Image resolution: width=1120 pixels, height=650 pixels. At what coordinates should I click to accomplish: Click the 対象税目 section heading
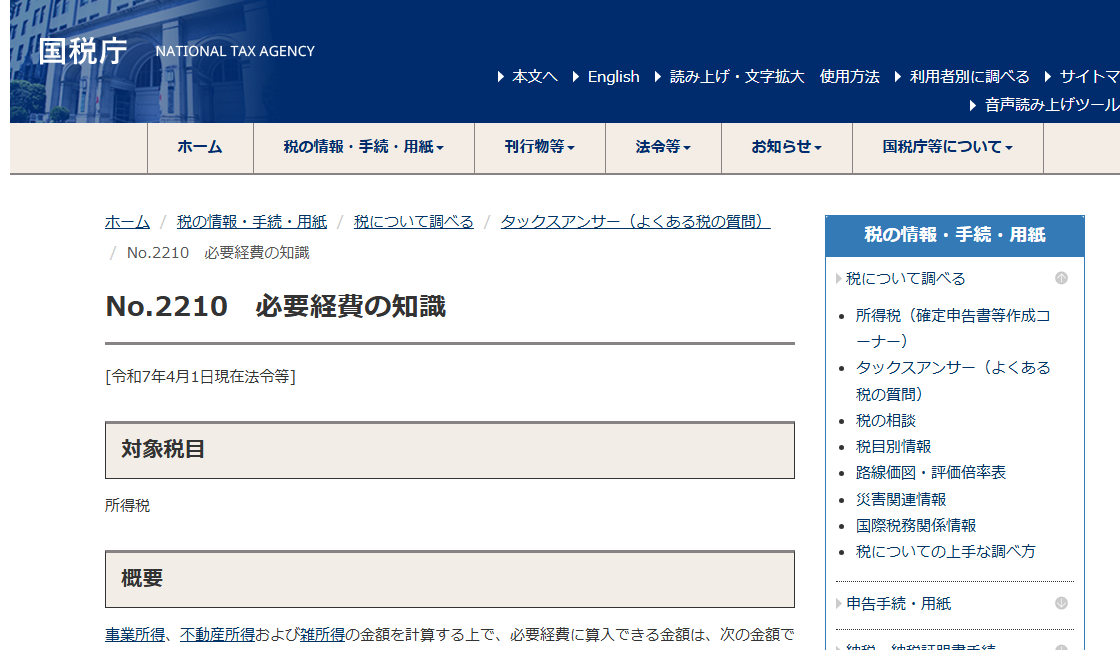tap(450, 450)
